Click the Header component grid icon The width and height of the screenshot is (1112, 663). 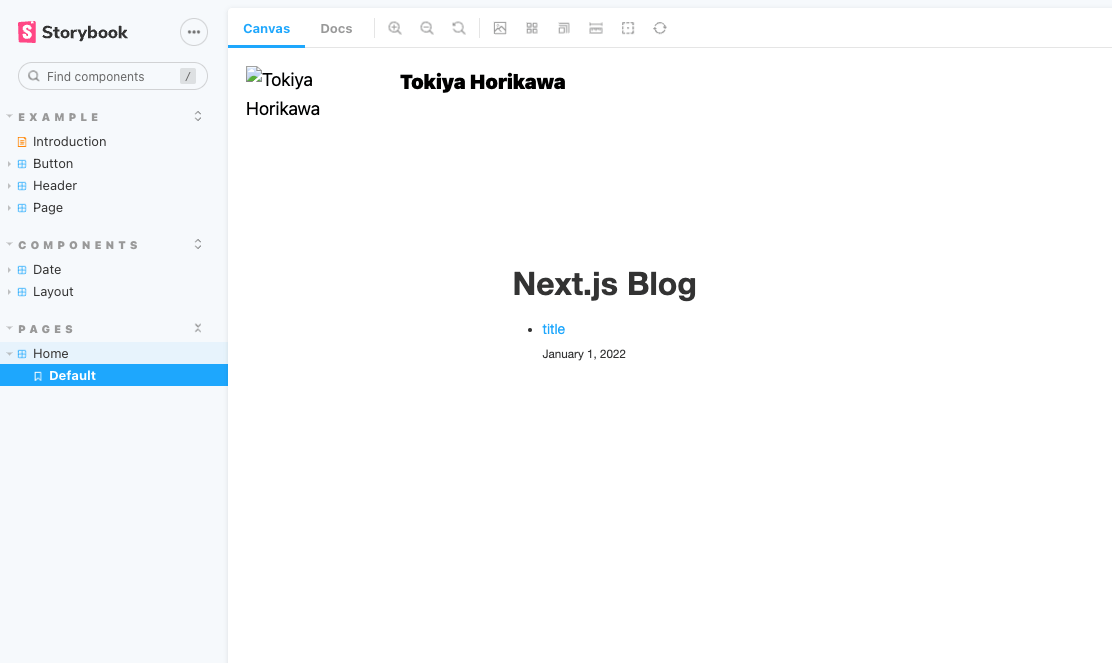coord(22,186)
